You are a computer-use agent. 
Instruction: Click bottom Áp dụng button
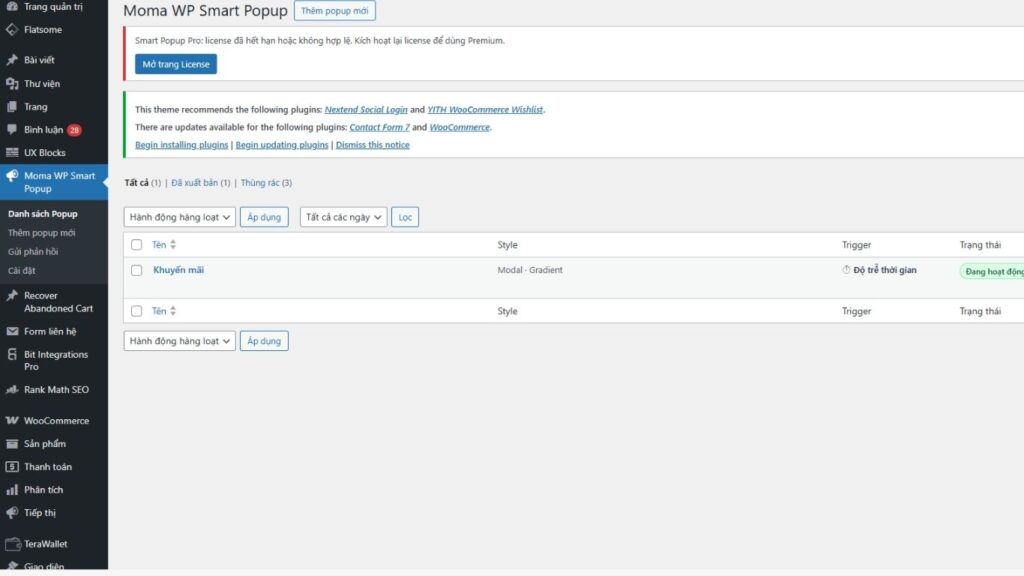click(x=264, y=341)
